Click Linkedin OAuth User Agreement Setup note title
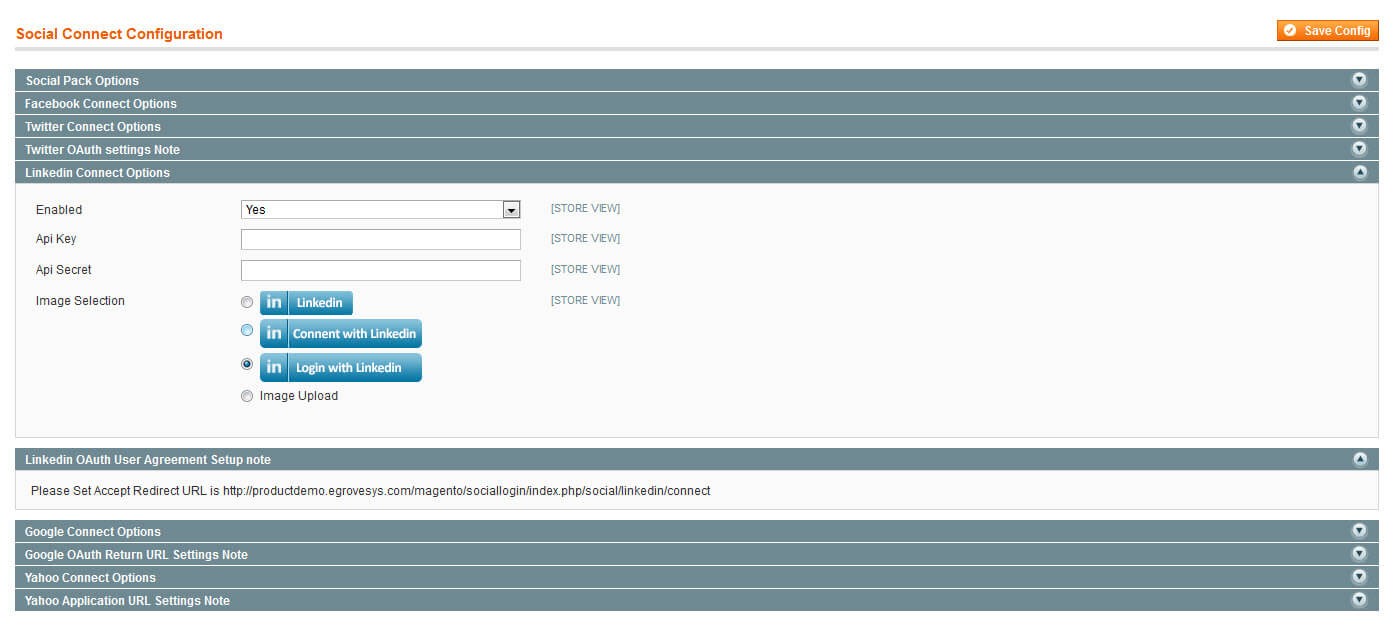1394x643 pixels. [x=148, y=460]
